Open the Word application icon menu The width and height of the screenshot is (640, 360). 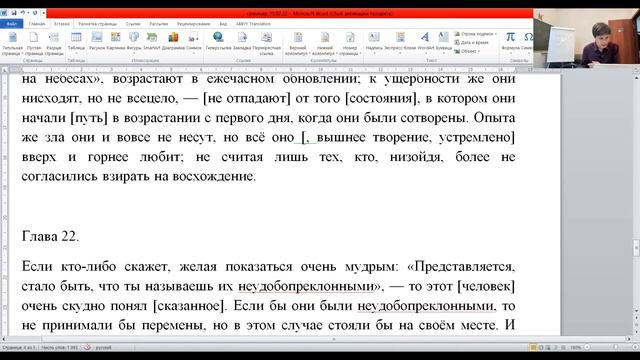click(4, 13)
